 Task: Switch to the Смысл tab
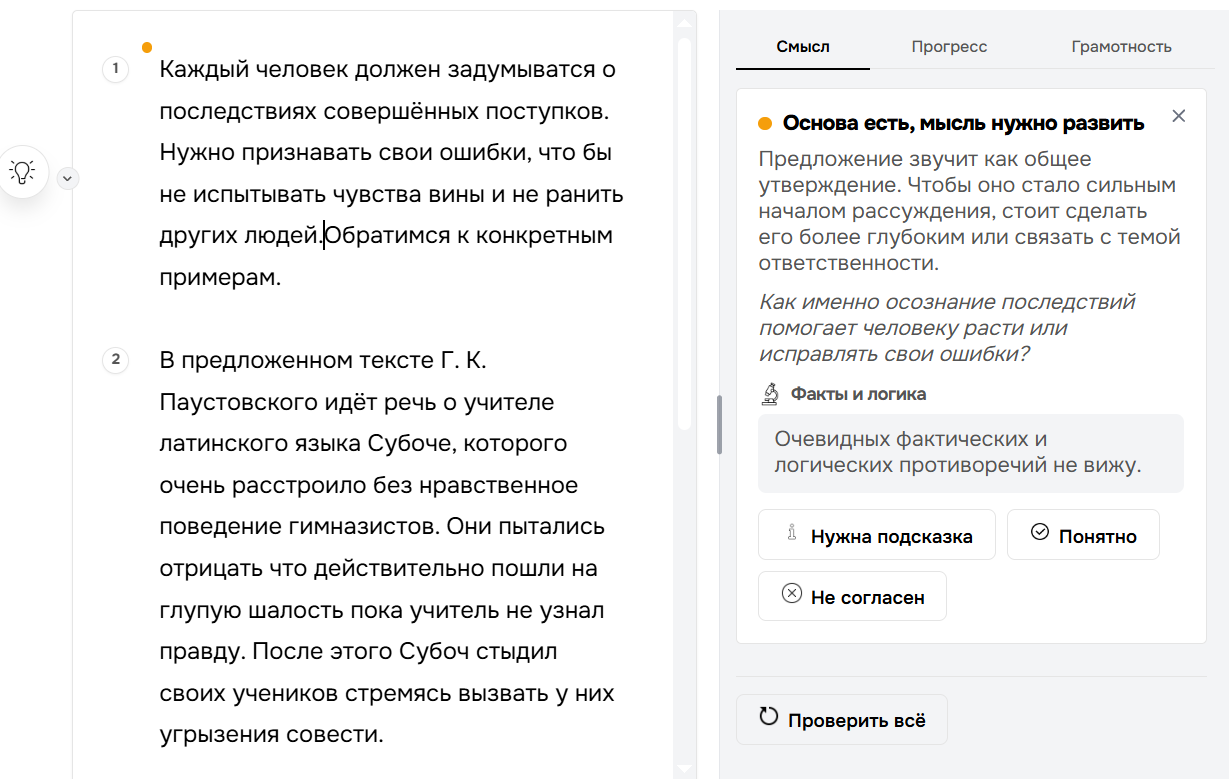click(803, 47)
